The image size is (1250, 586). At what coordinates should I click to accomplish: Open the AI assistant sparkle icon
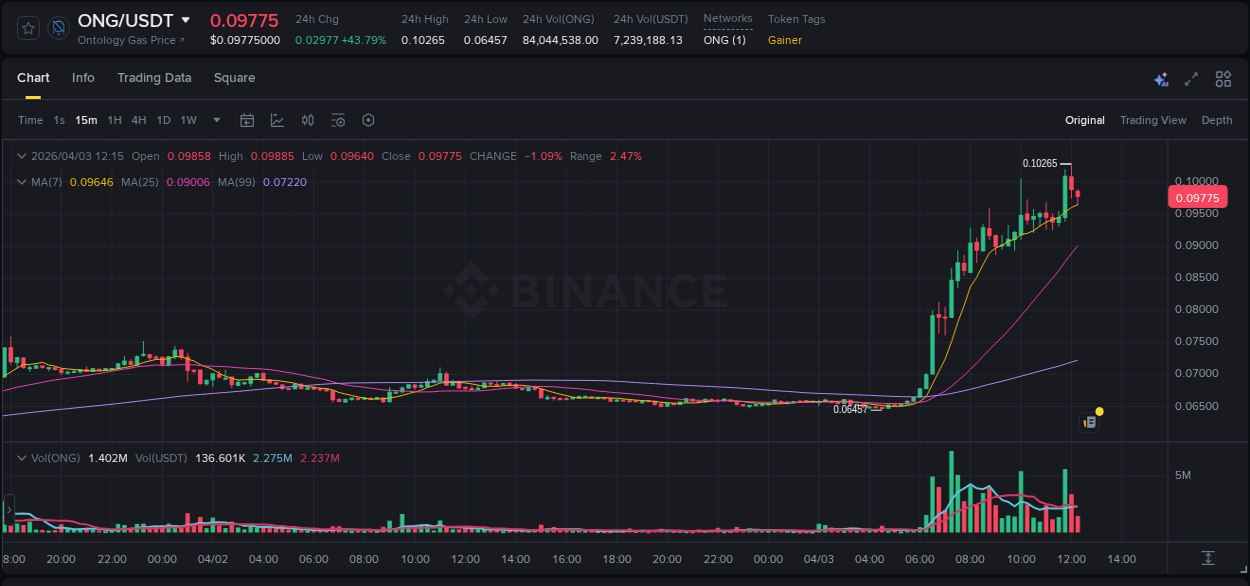click(1160, 78)
